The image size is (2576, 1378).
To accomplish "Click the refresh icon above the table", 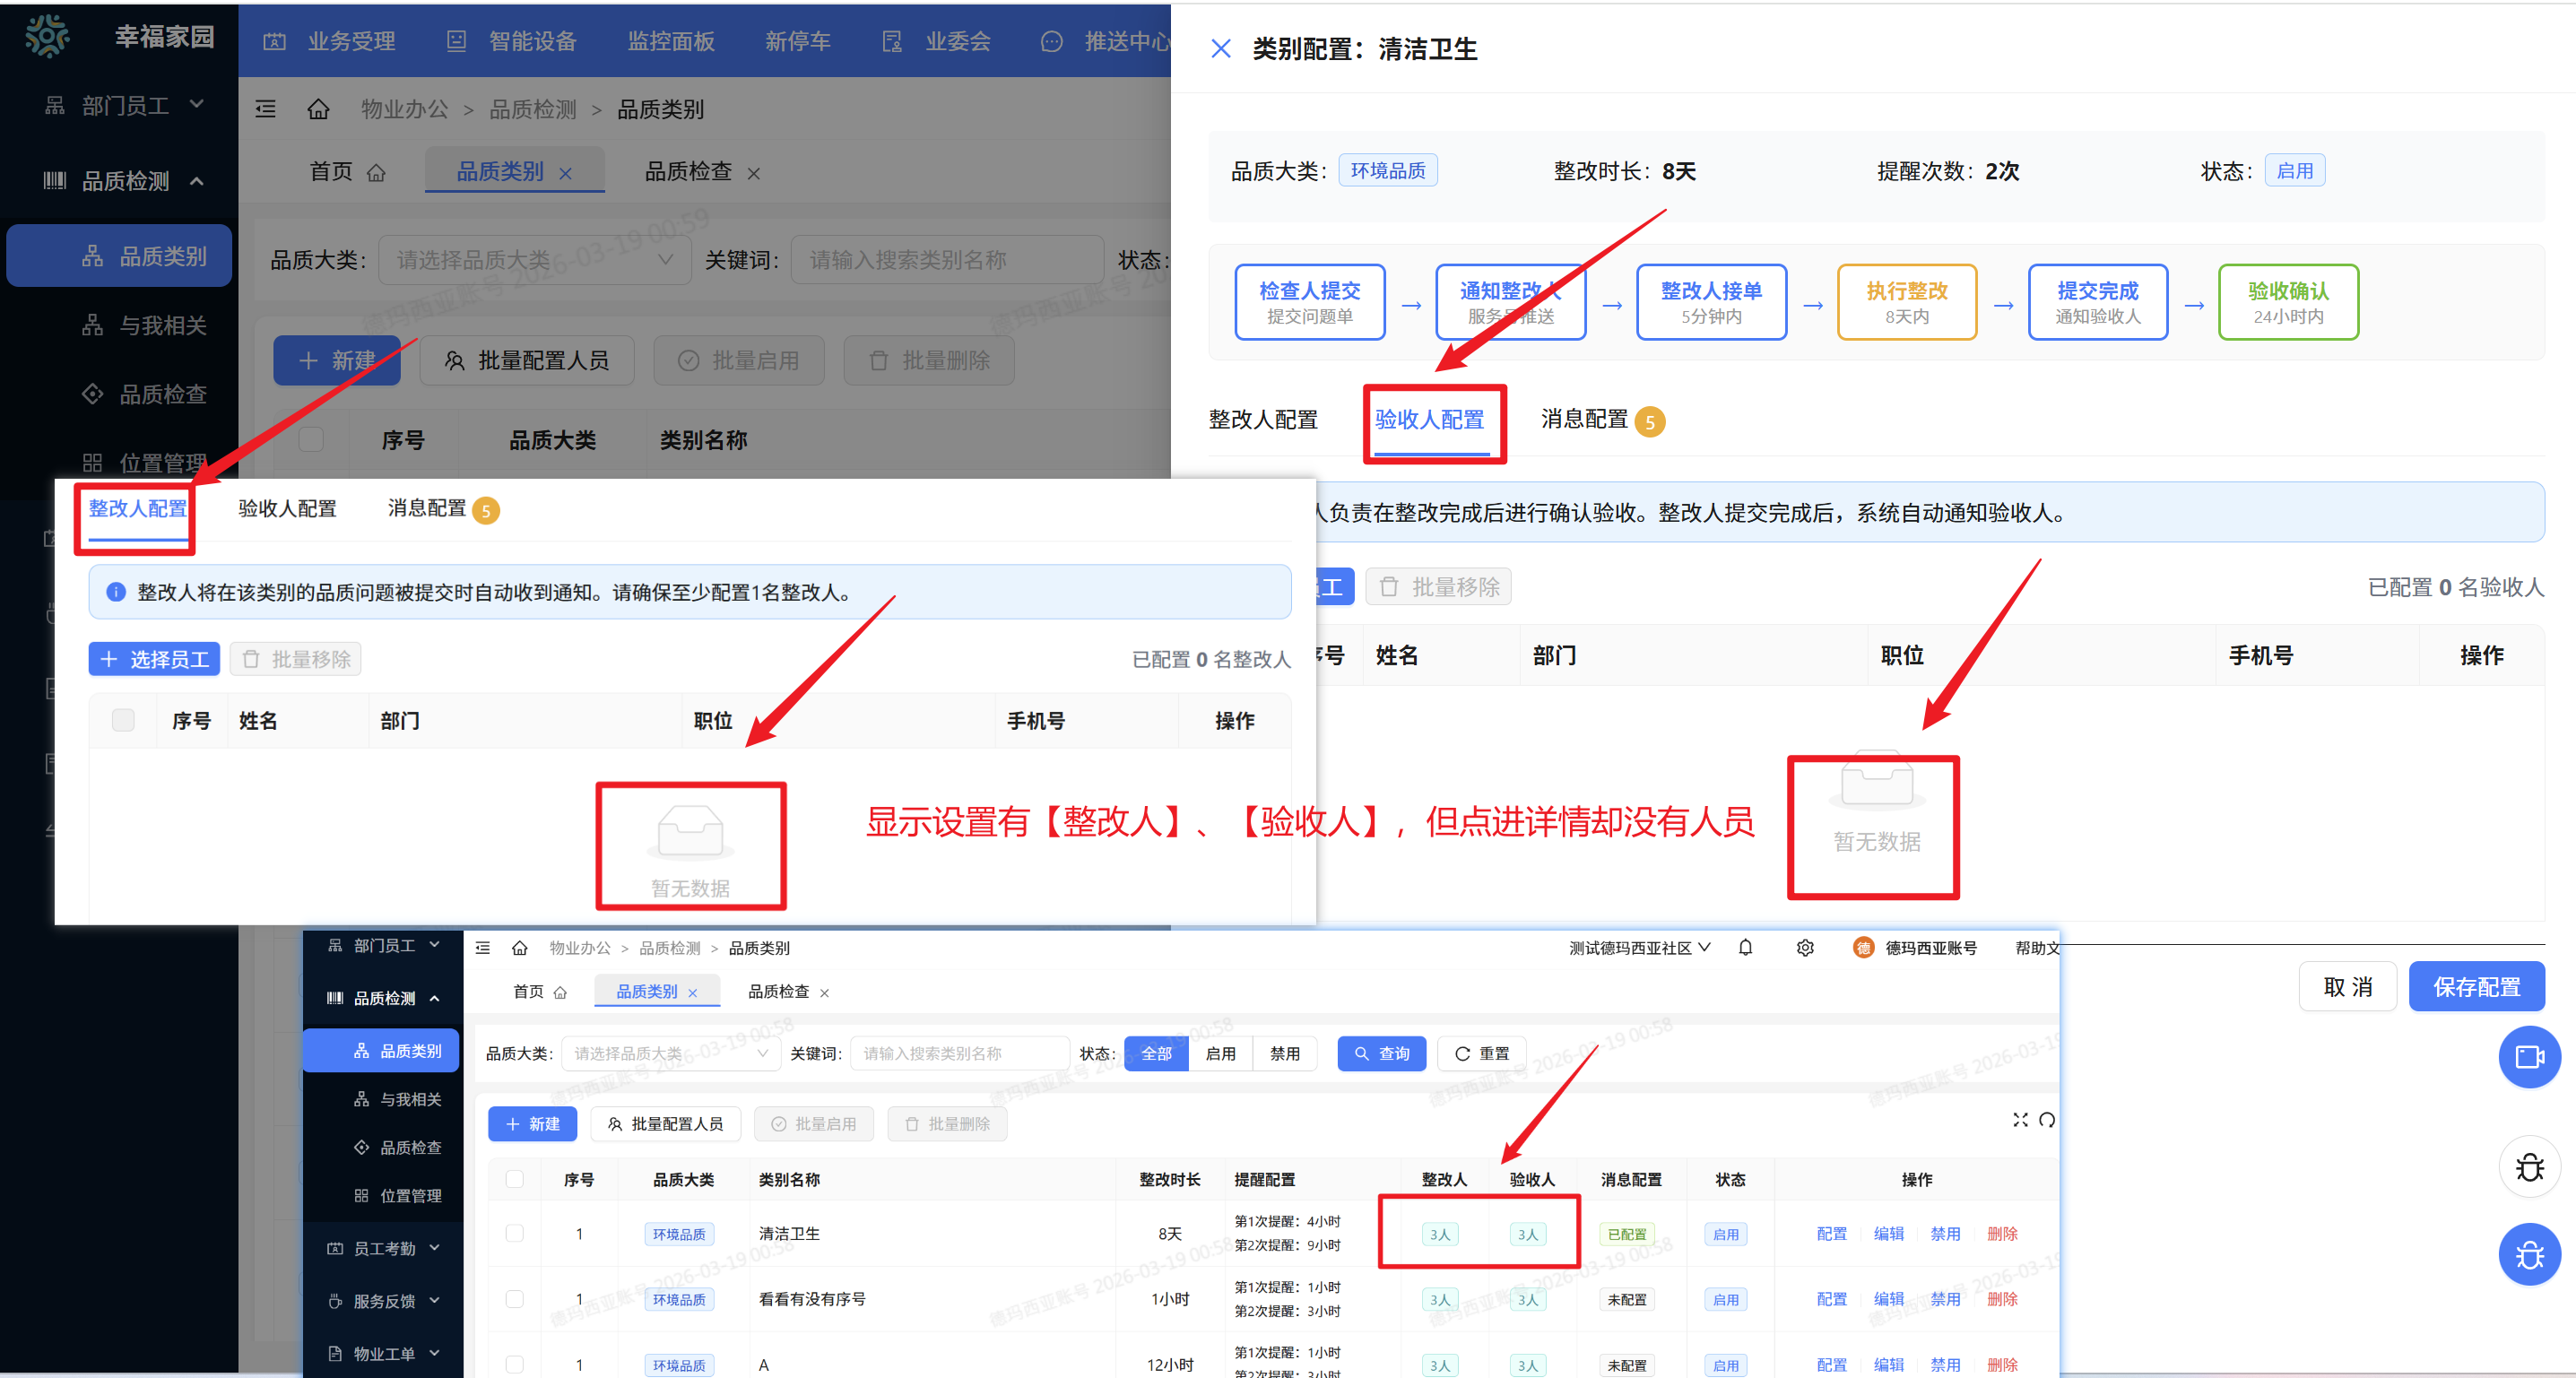I will tap(2047, 1119).
